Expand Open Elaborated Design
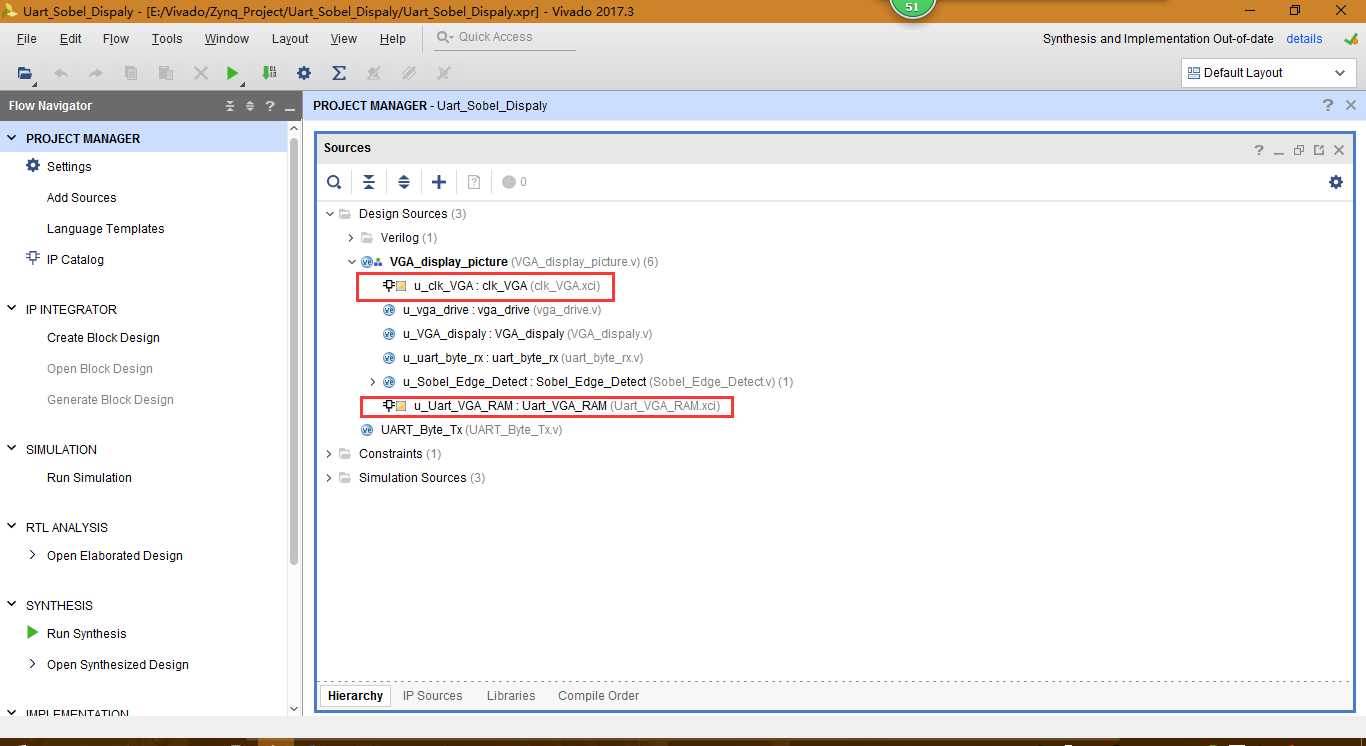Screen dimensions: 1366x746 click(x=32, y=555)
